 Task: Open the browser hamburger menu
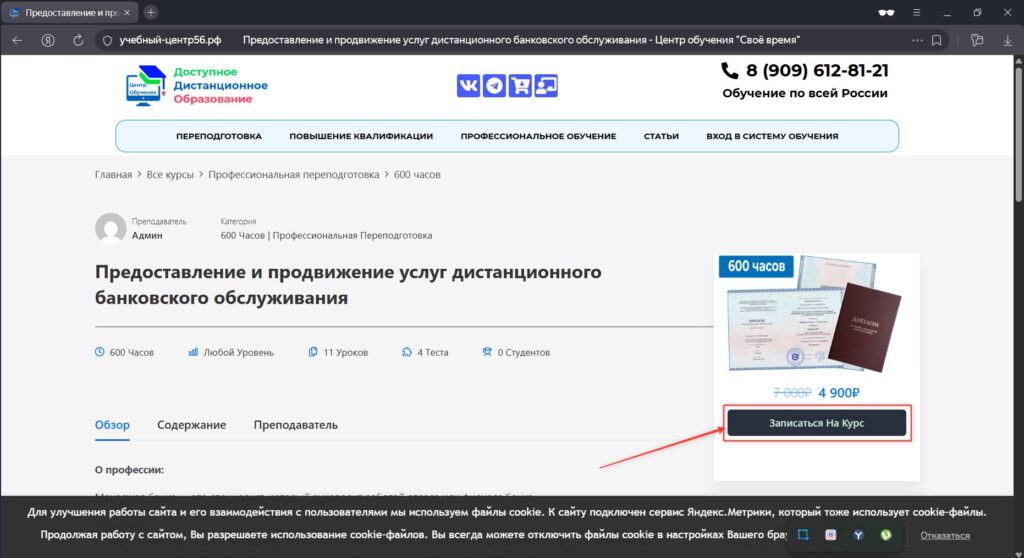tap(916, 12)
